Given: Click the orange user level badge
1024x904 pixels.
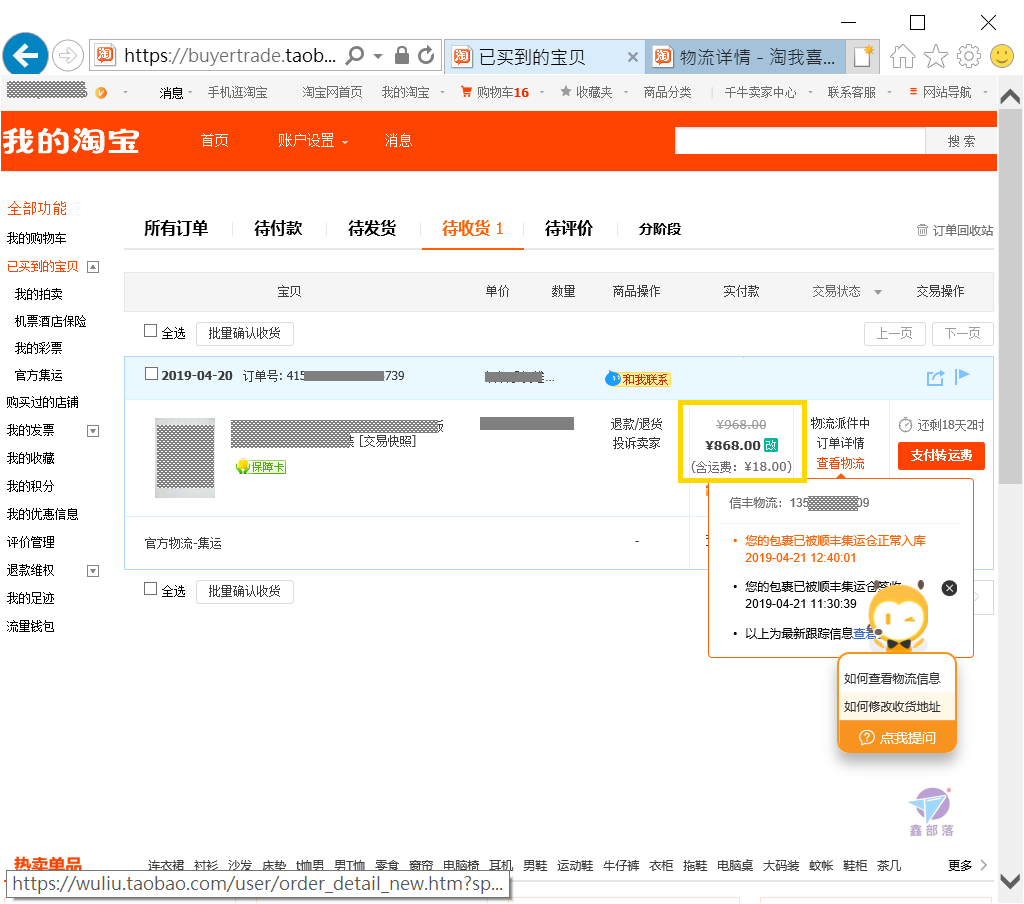Looking at the screenshot, I should 101,93.
